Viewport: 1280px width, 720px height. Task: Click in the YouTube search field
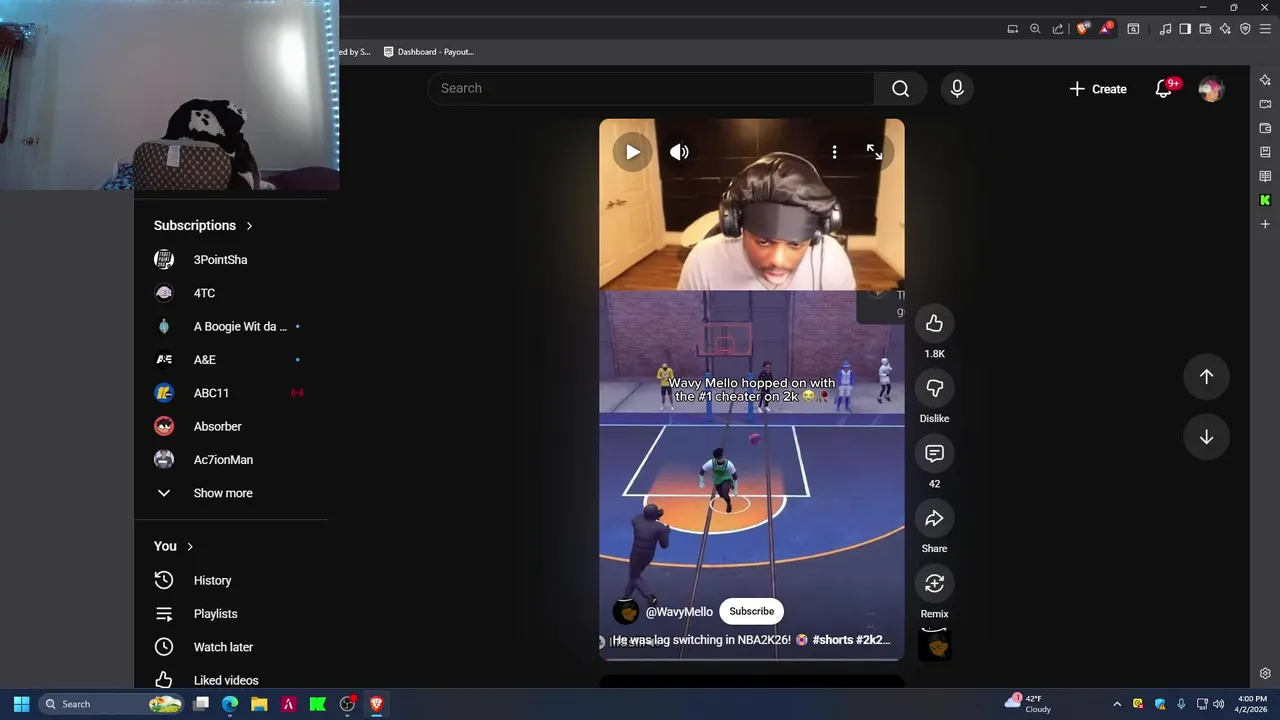click(651, 89)
